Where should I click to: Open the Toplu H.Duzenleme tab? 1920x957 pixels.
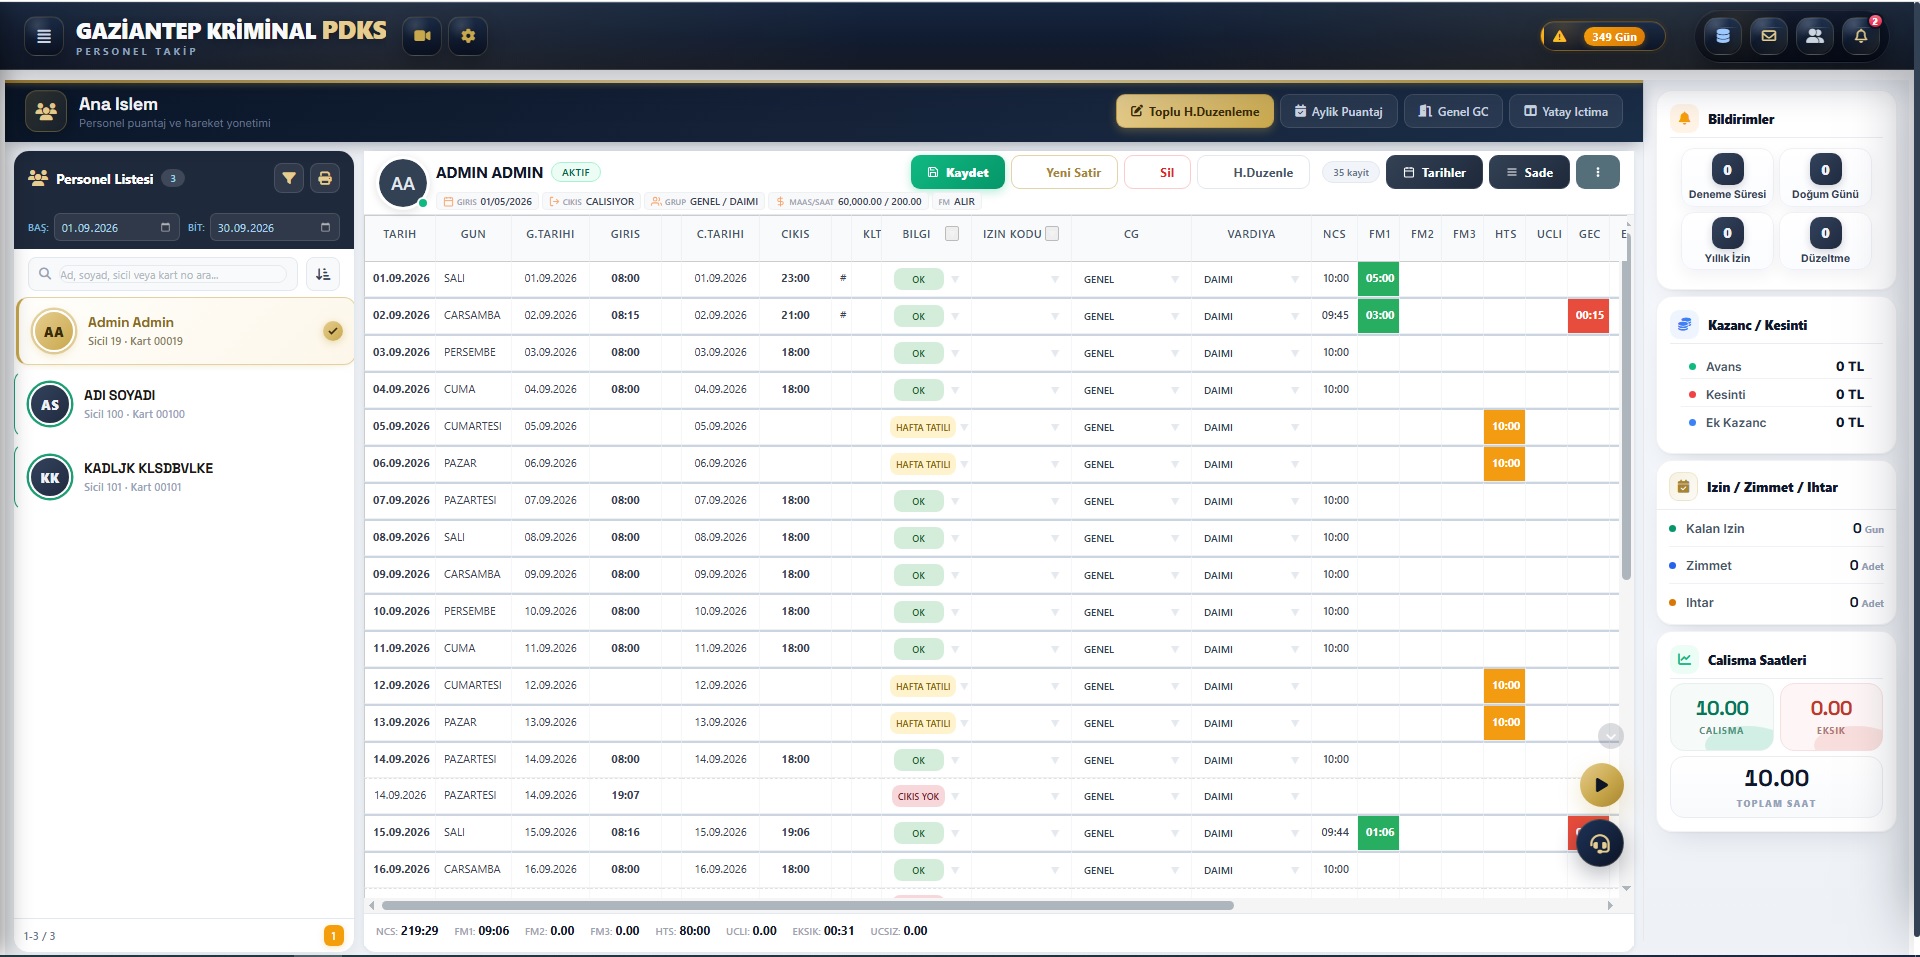1195,111
